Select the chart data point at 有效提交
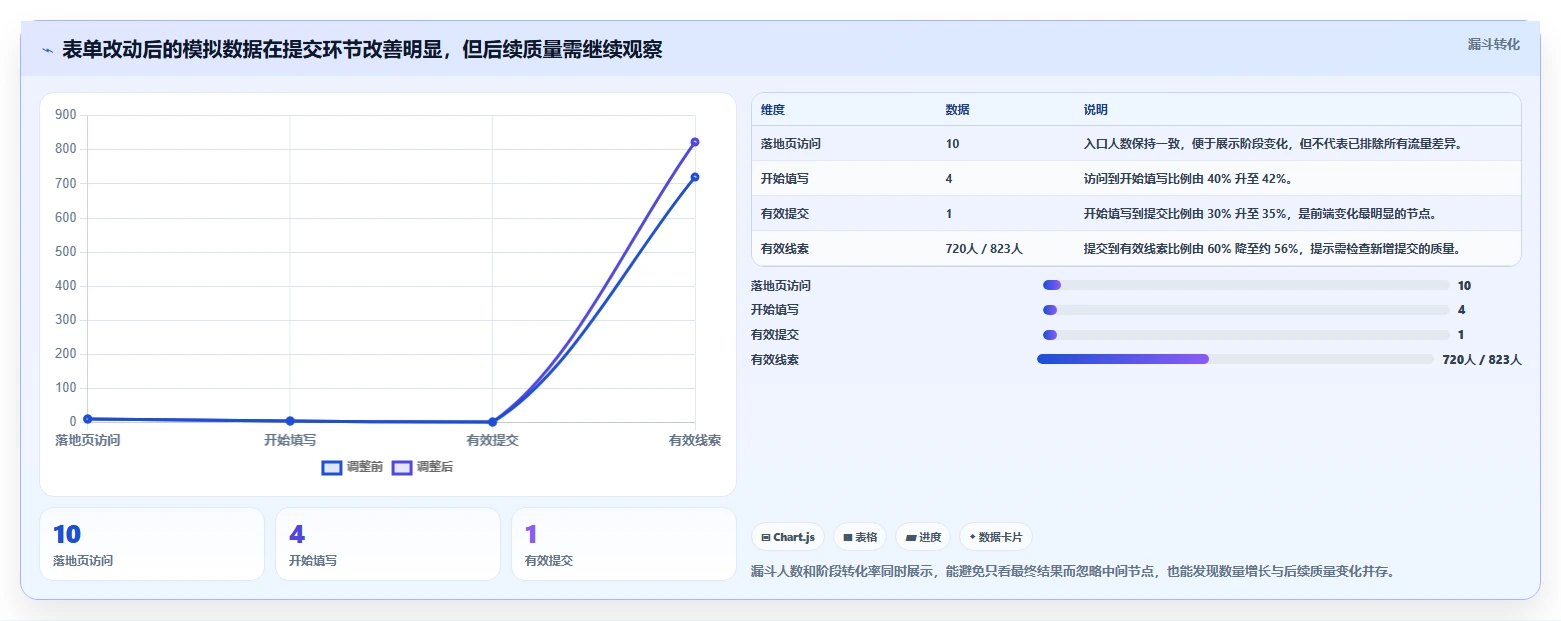This screenshot has width=1561, height=621. tap(492, 422)
